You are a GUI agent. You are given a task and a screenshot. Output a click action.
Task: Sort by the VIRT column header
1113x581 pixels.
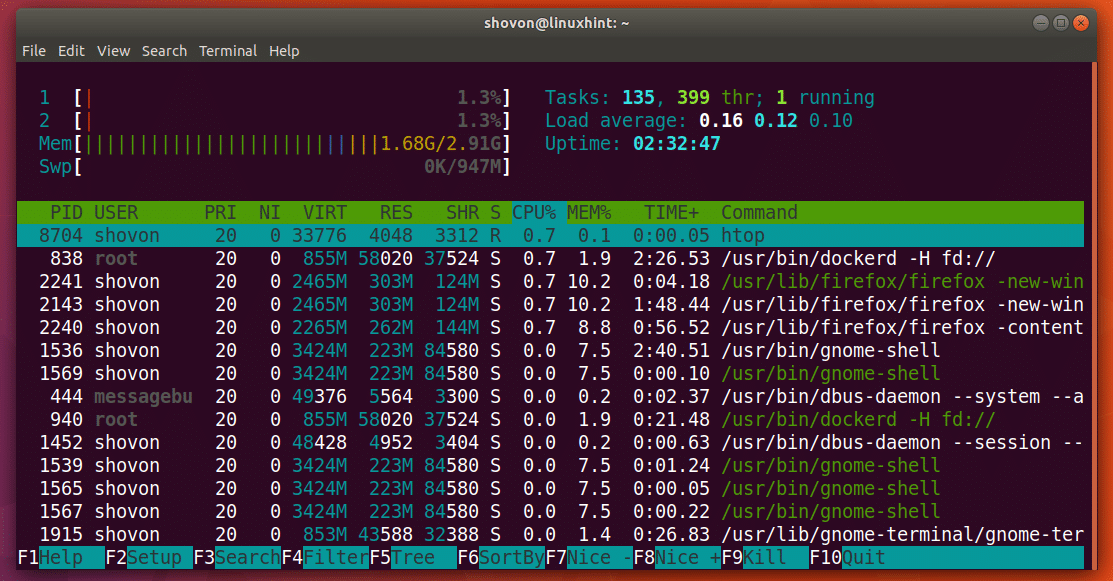tap(324, 212)
